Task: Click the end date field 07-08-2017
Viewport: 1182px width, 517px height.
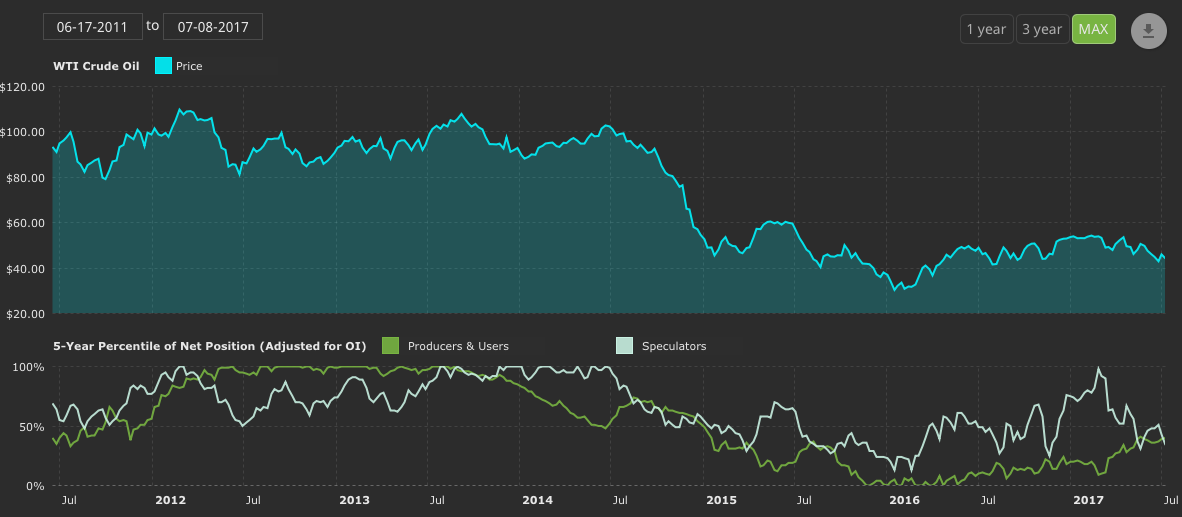Action: [212, 27]
